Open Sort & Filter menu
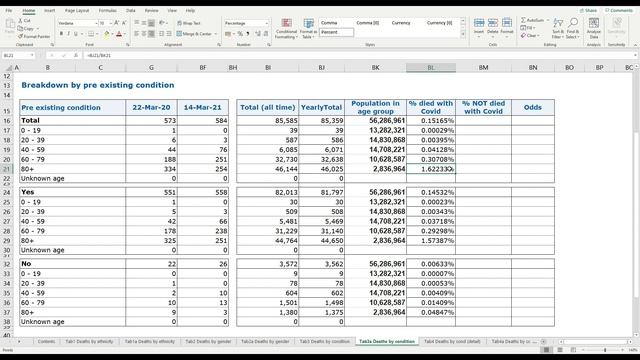Screen dimensions: 640x360 coord(558,28)
